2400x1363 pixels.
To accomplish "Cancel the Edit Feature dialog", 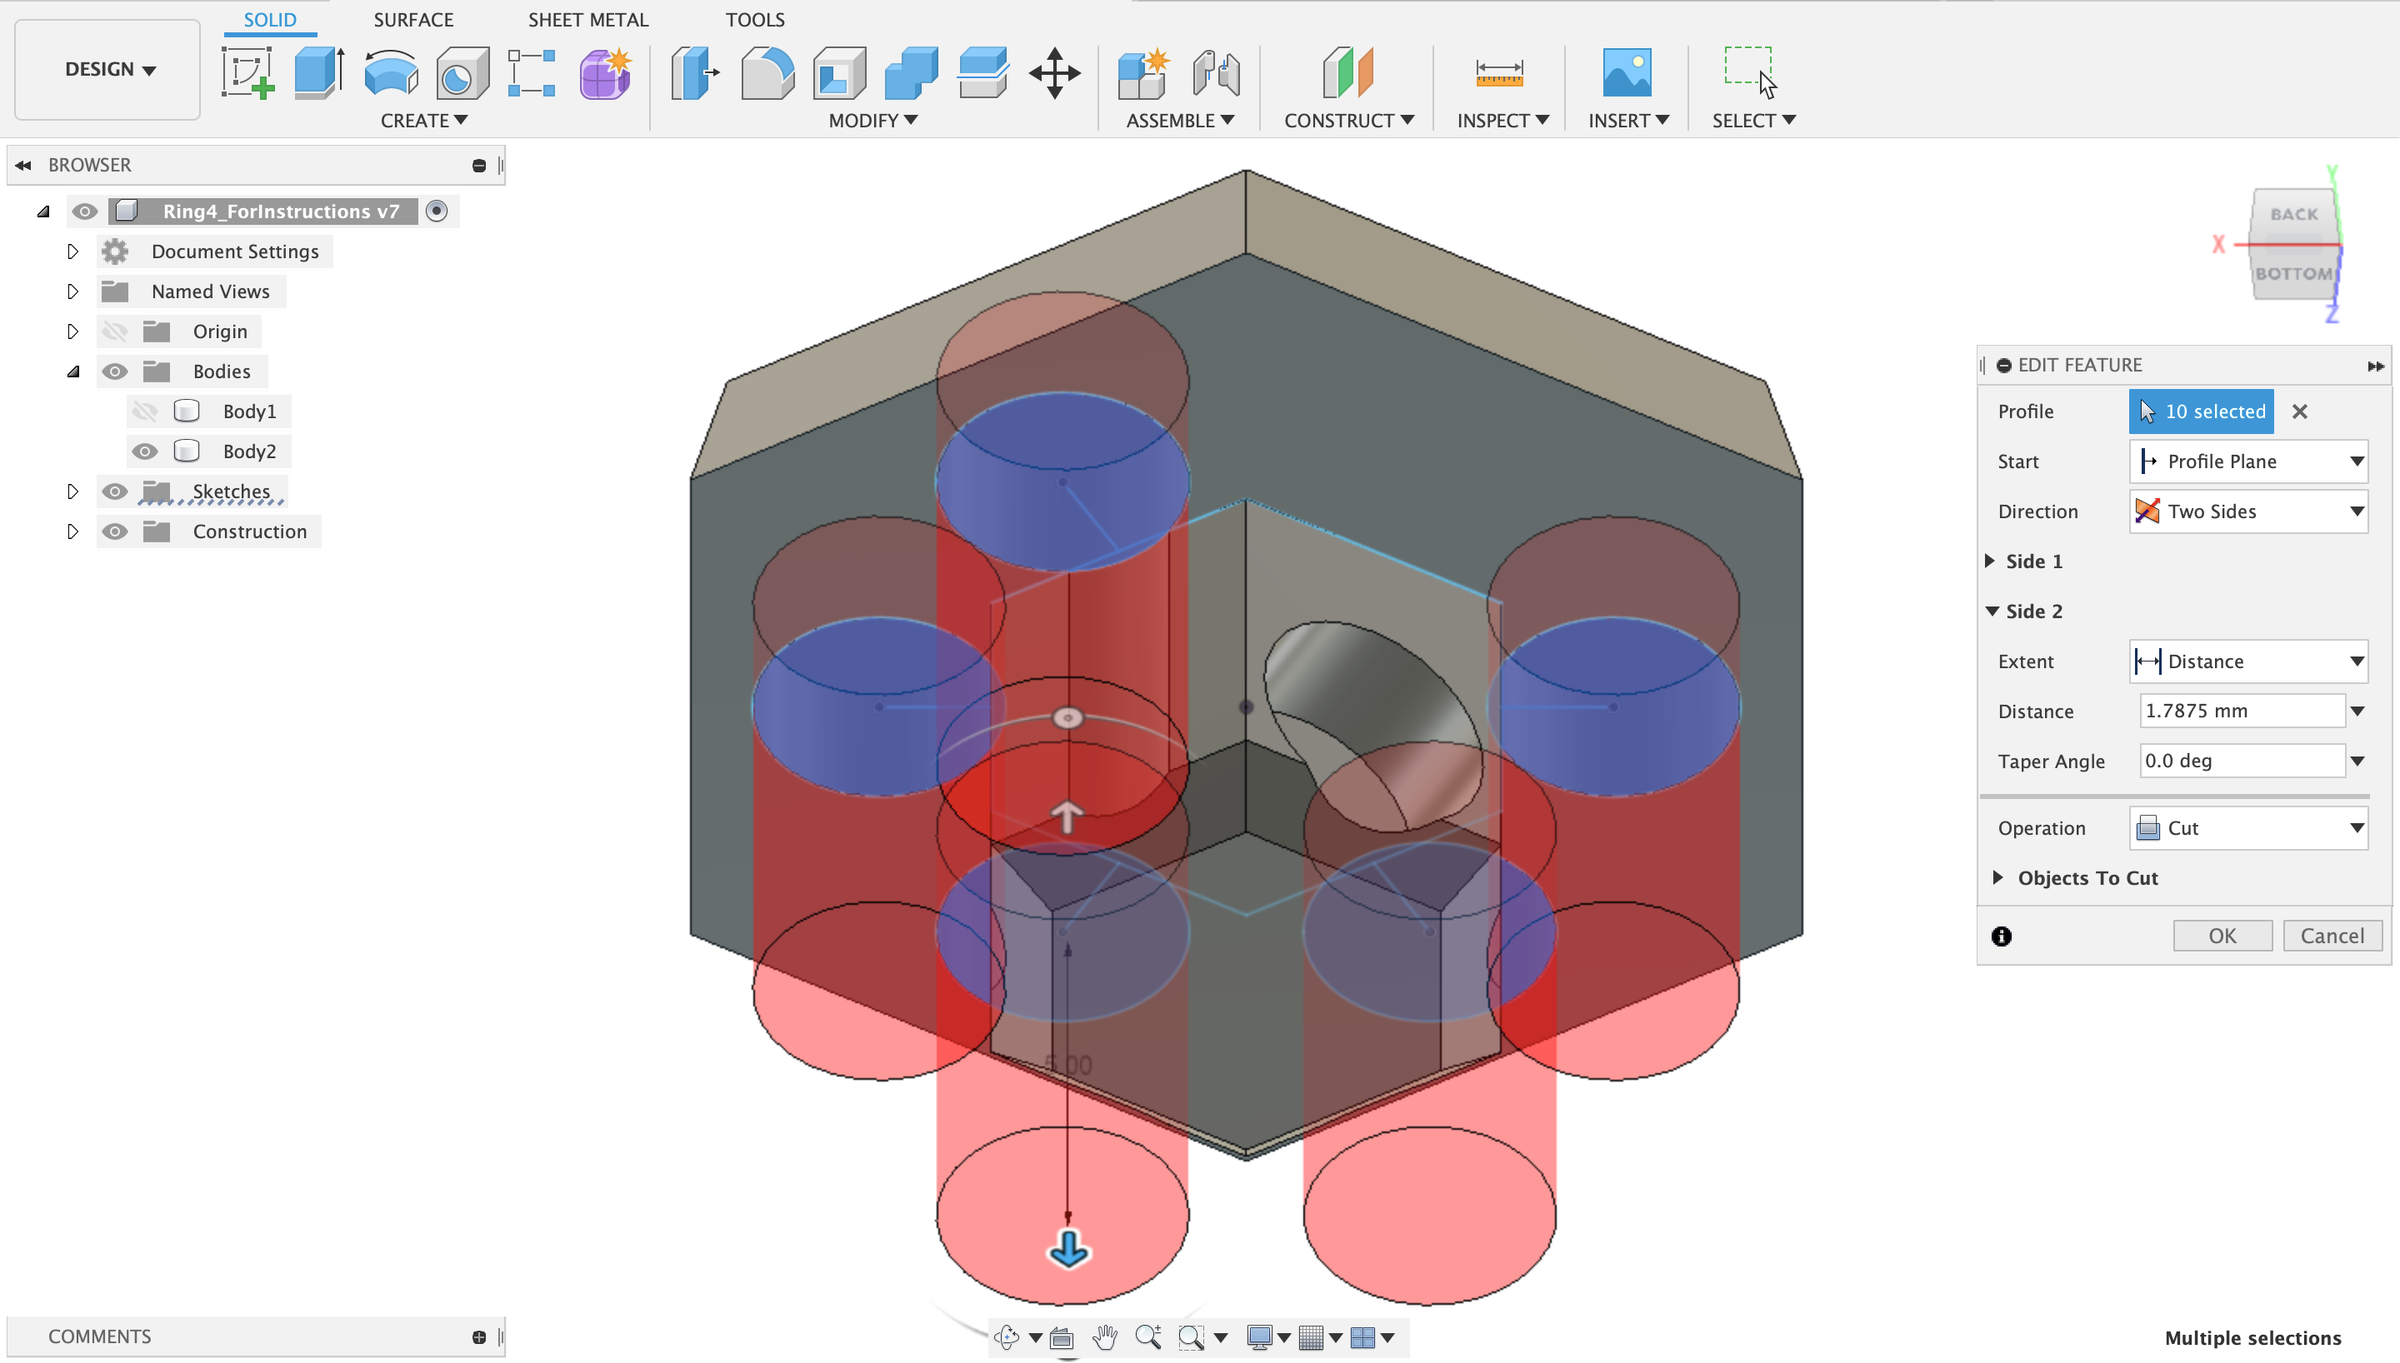I will coord(2333,935).
